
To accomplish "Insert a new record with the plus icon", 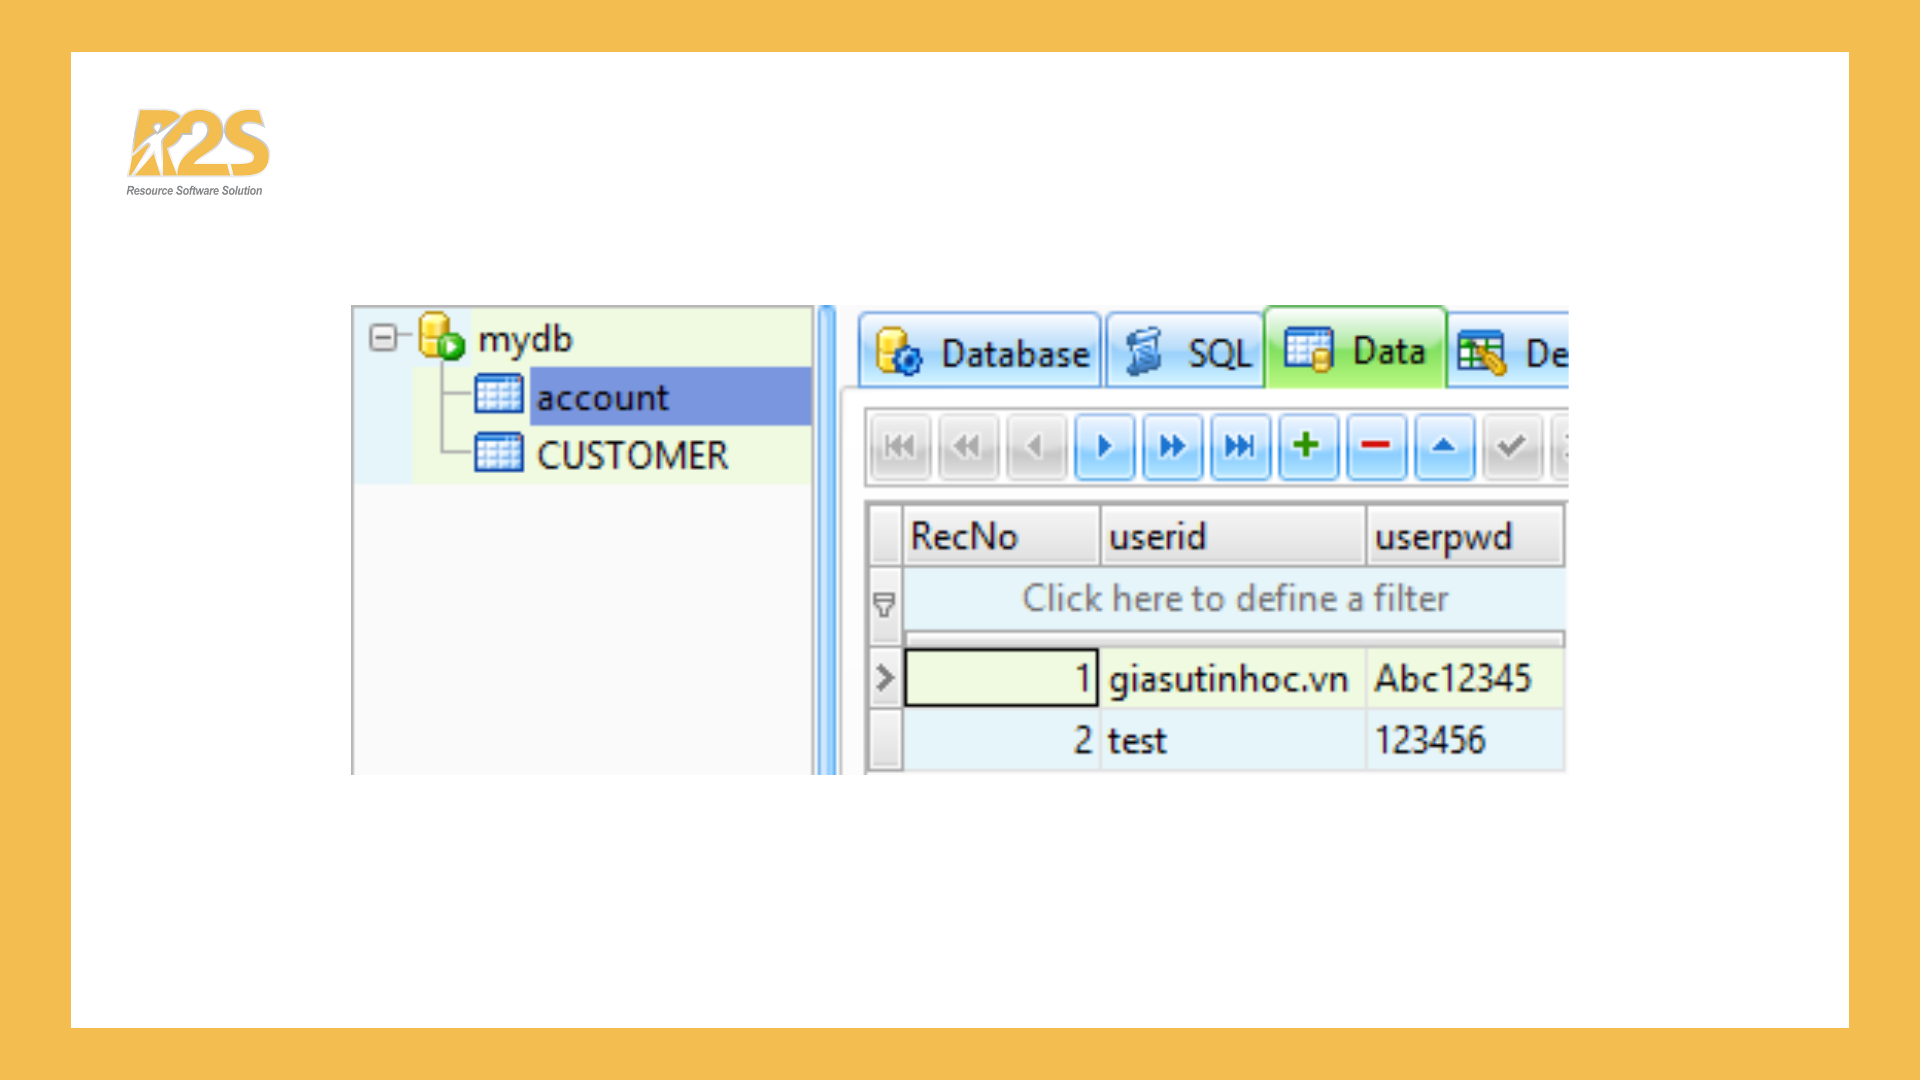I will coord(1308,447).
